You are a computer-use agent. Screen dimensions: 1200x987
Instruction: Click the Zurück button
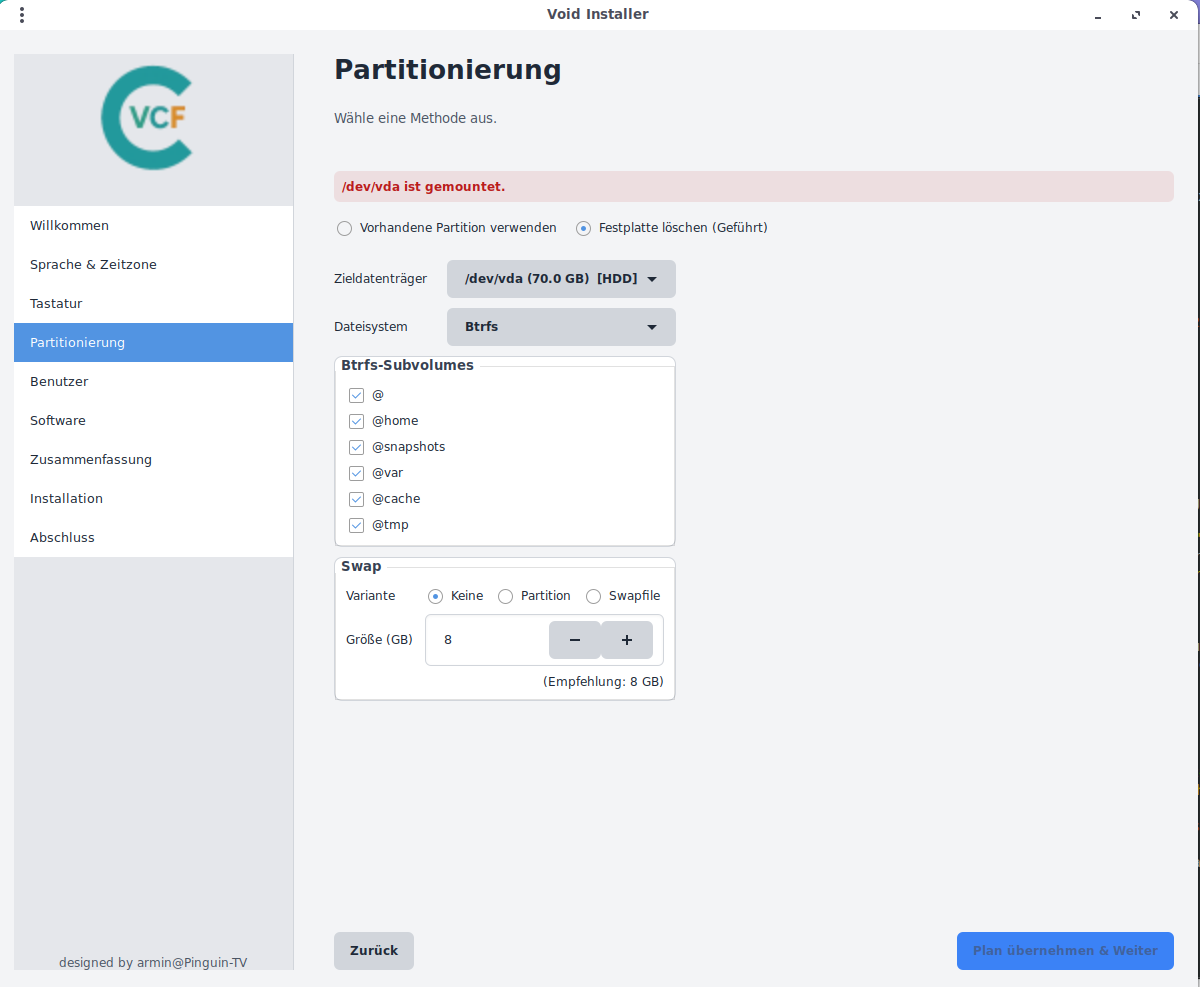374,951
